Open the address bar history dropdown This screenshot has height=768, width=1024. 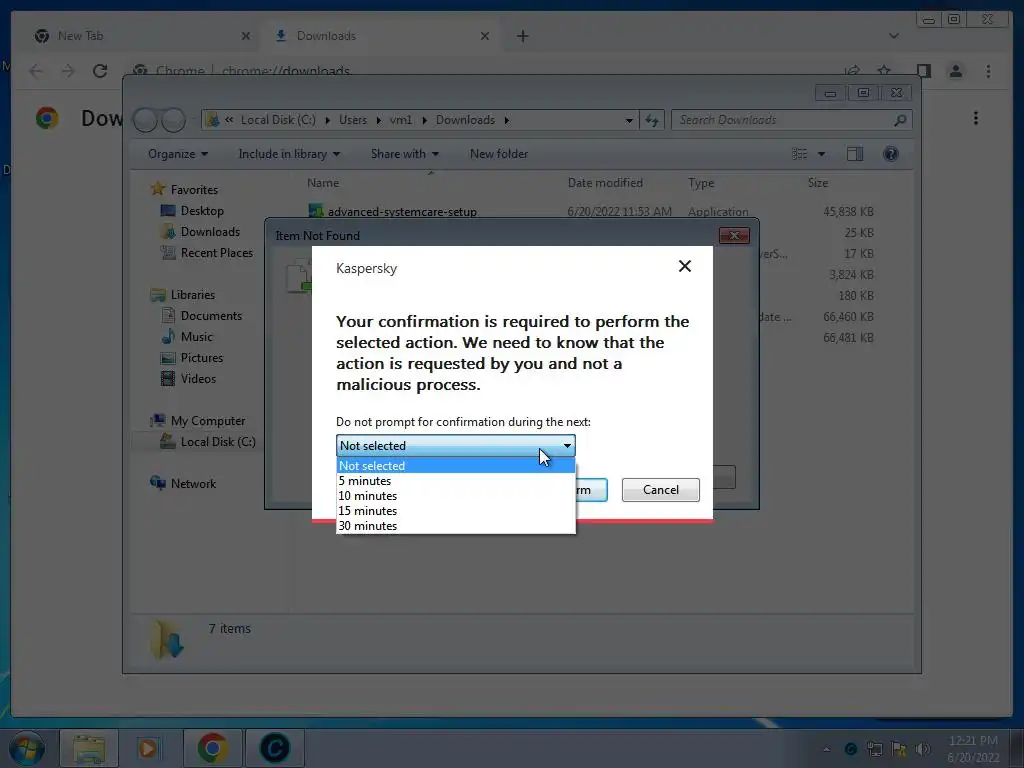pos(628,120)
